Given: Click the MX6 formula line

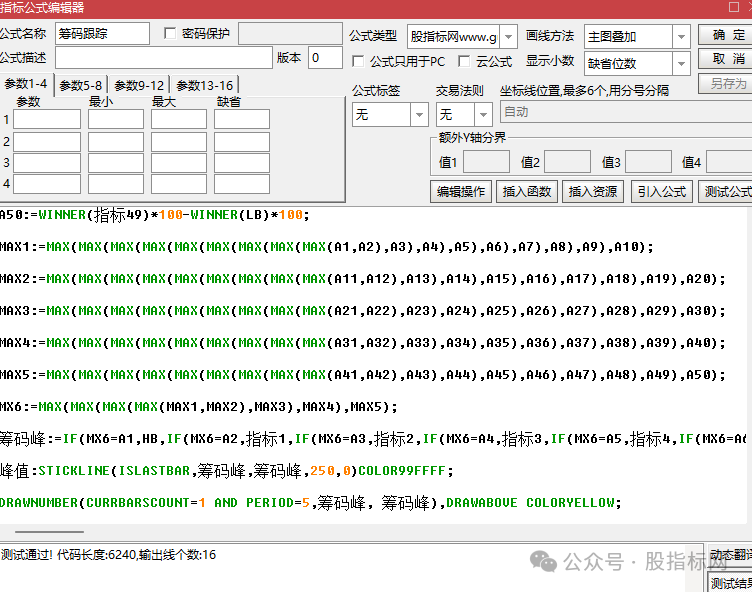Looking at the screenshot, I should 199,407.
